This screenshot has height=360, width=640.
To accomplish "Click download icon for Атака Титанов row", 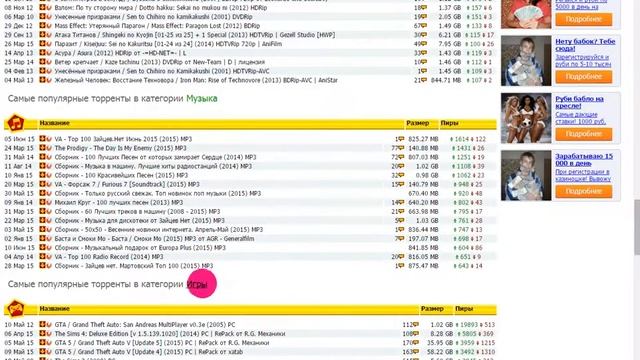I will [x=42, y=35].
